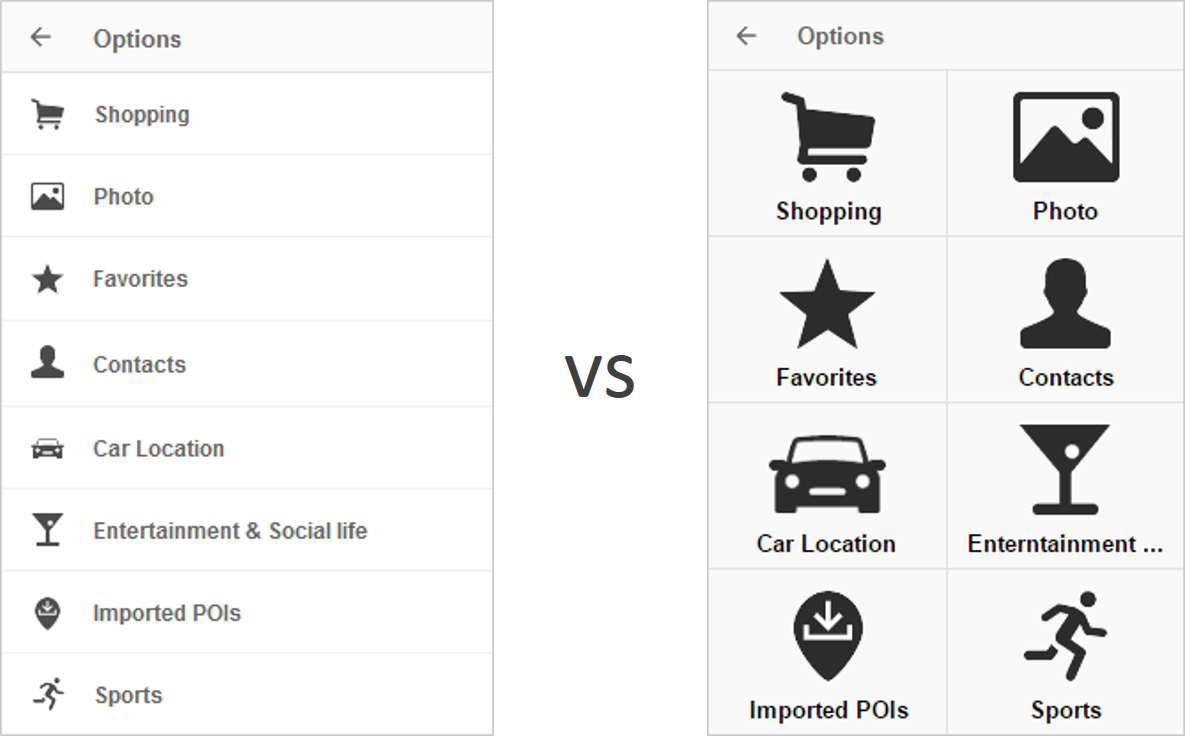1185x736 pixels.
Task: Click the Options title in list header
Action: coord(137,39)
